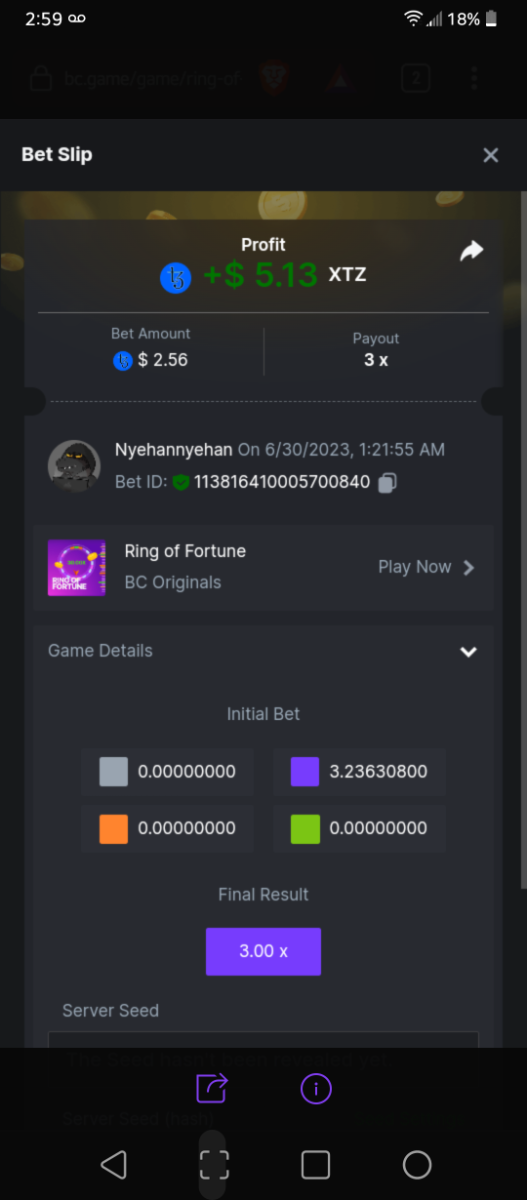The image size is (527, 1200).
Task: Open the Ring of Fortune game thumbnail
Action: click(x=77, y=568)
